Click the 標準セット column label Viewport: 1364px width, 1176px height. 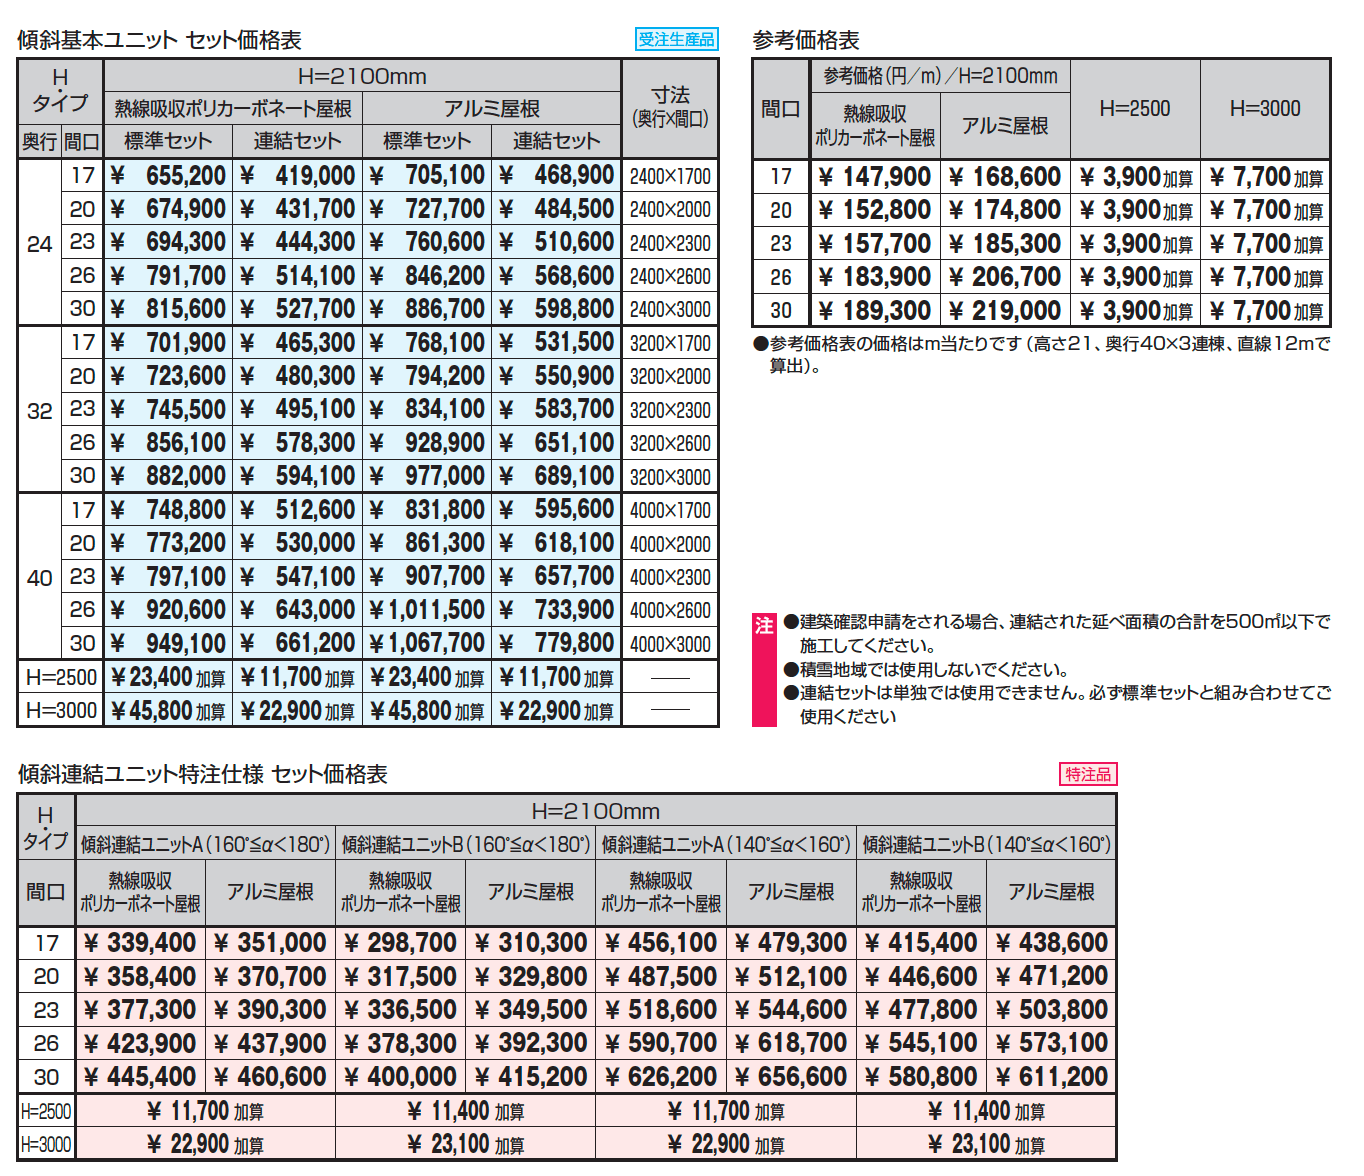(x=167, y=140)
